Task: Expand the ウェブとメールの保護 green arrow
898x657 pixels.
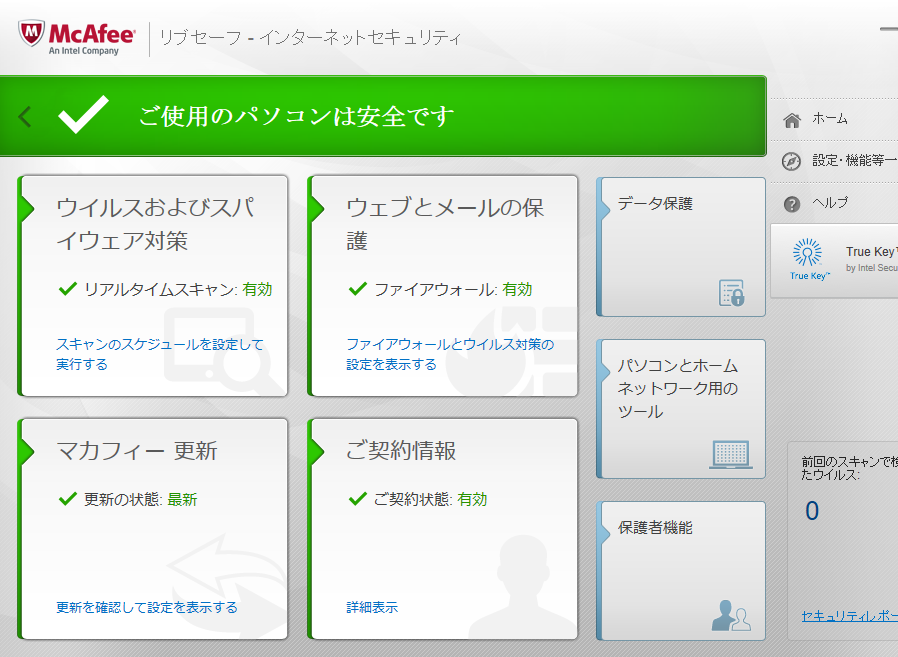Action: tap(317, 210)
